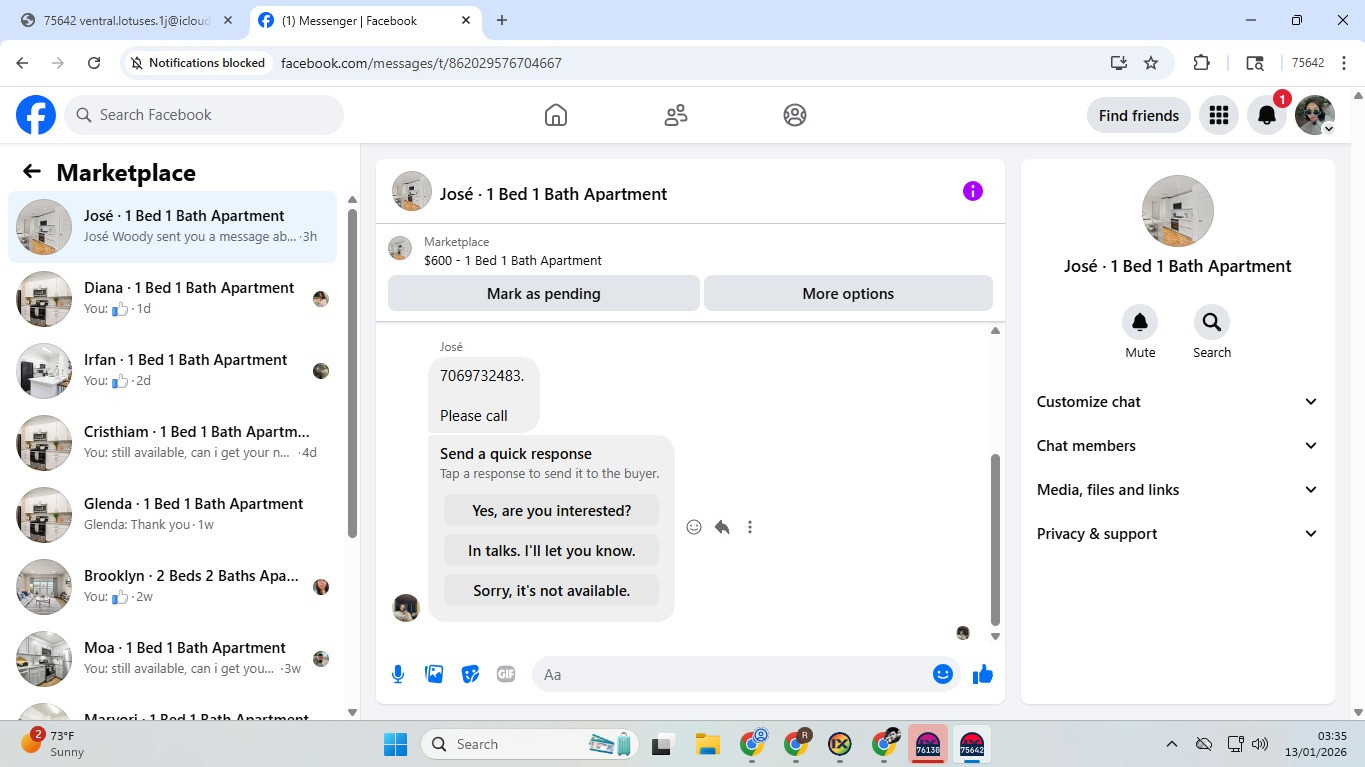Open the Windows Start menu
Viewport: 1365px width, 767px height.
coord(396,744)
